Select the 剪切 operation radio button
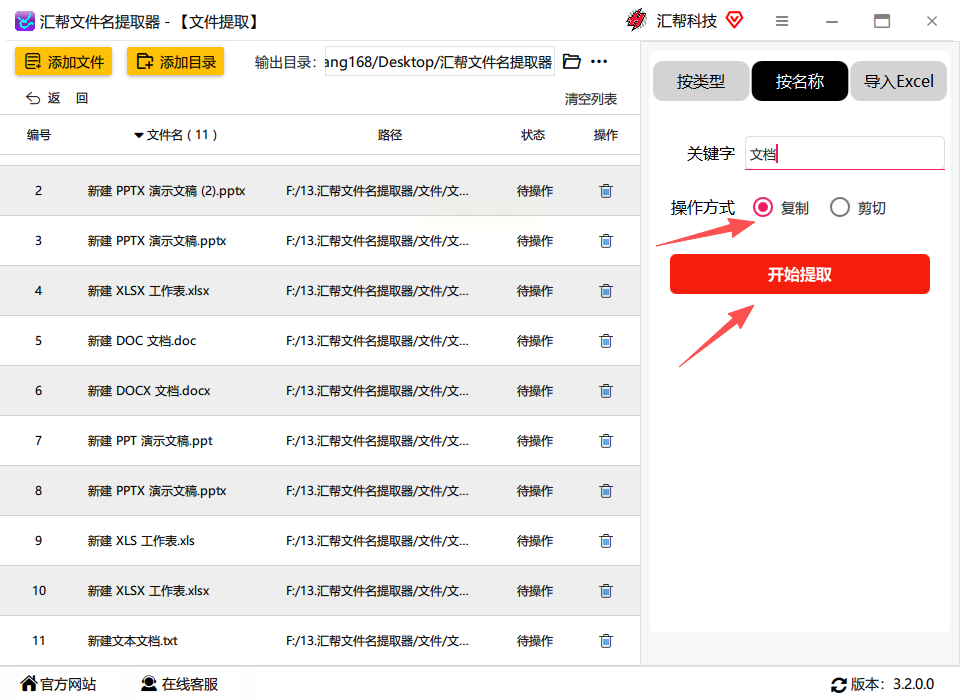This screenshot has height=700, width=960. click(839, 208)
